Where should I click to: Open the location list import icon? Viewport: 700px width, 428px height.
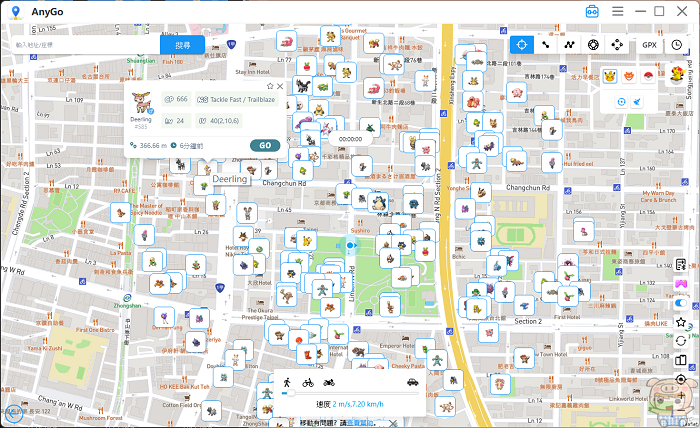point(681,265)
